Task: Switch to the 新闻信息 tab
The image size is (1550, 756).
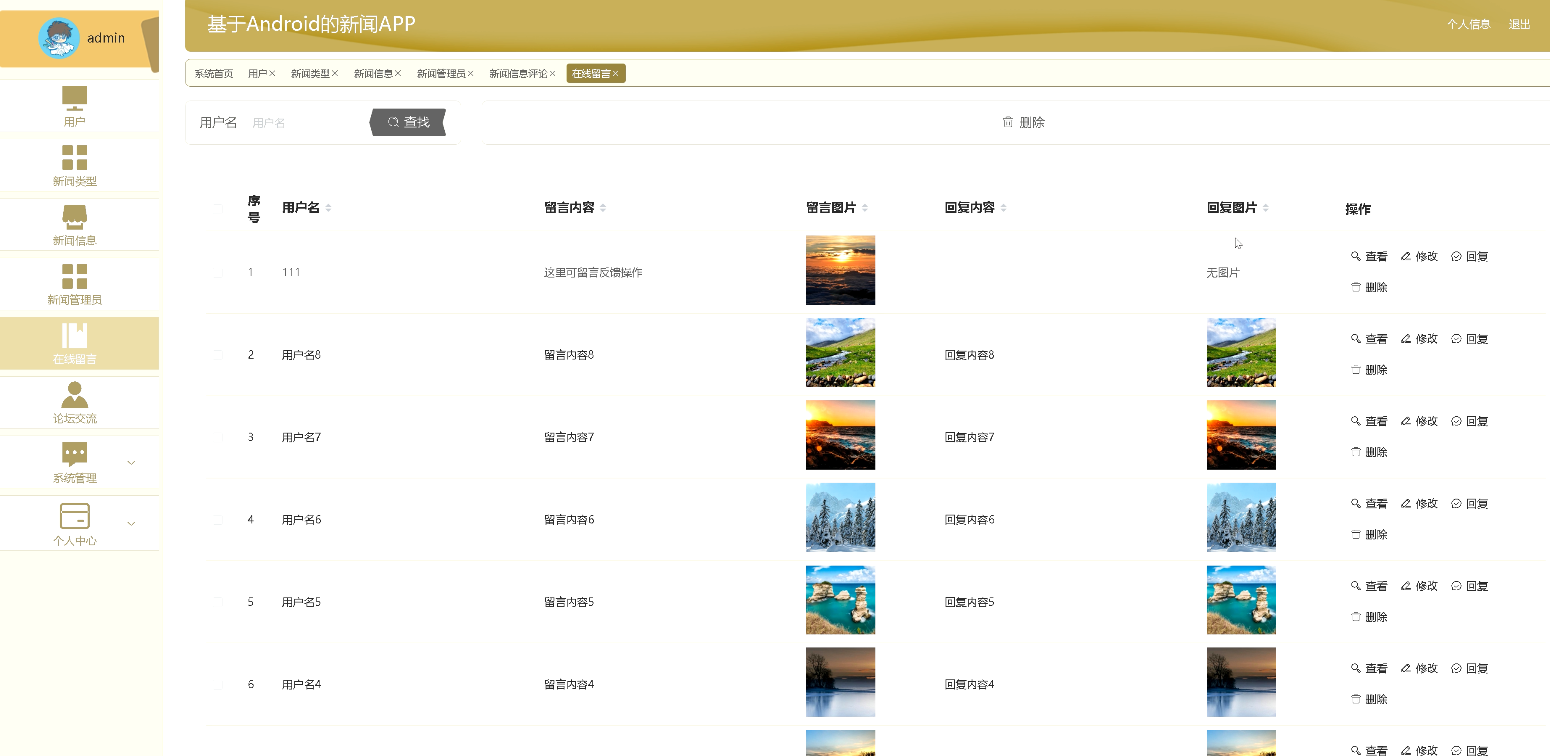Action: click(373, 74)
